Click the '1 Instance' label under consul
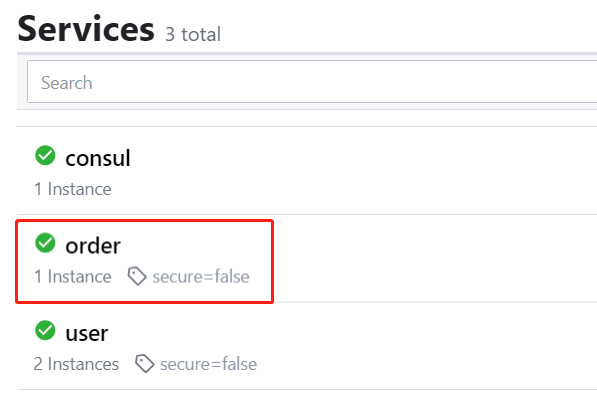The image size is (597, 396). pyautogui.click(x=73, y=189)
